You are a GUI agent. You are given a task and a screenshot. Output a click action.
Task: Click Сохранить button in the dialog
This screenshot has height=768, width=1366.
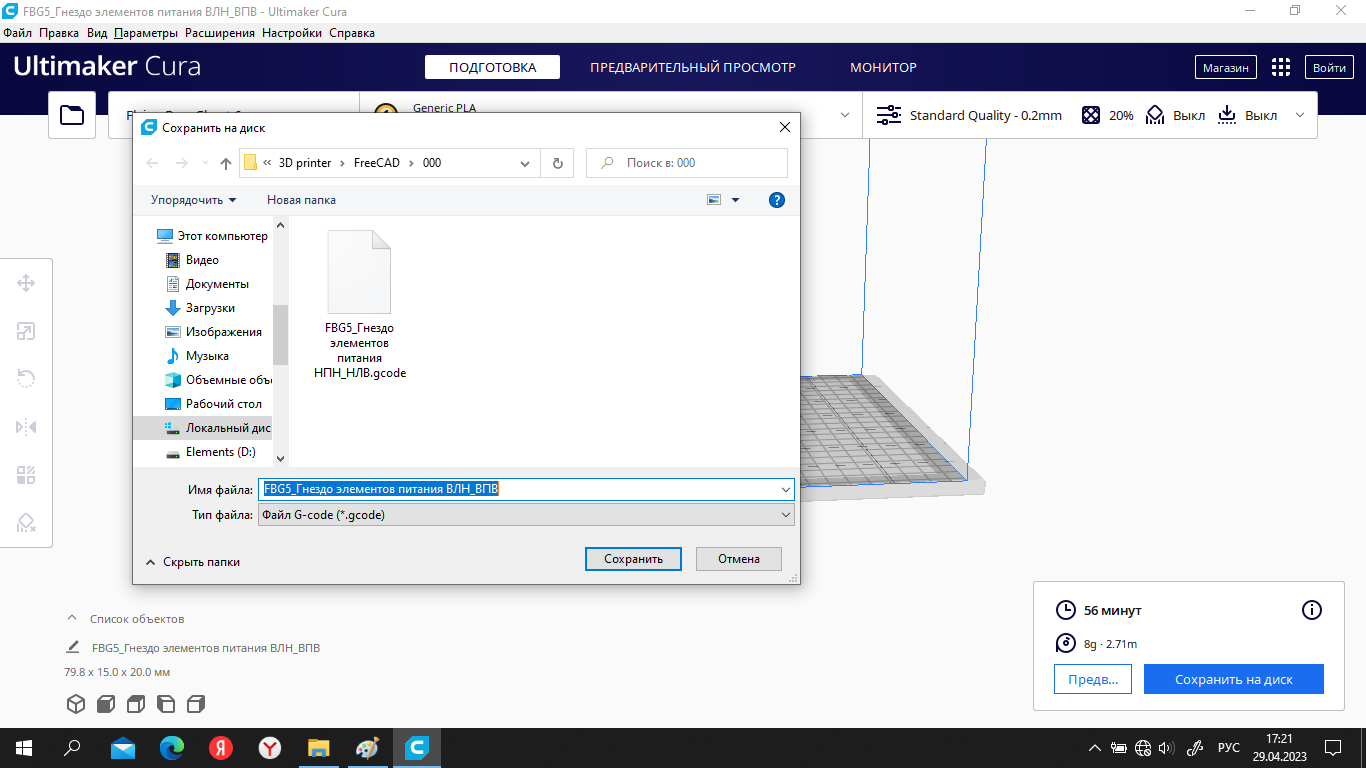[x=633, y=559]
